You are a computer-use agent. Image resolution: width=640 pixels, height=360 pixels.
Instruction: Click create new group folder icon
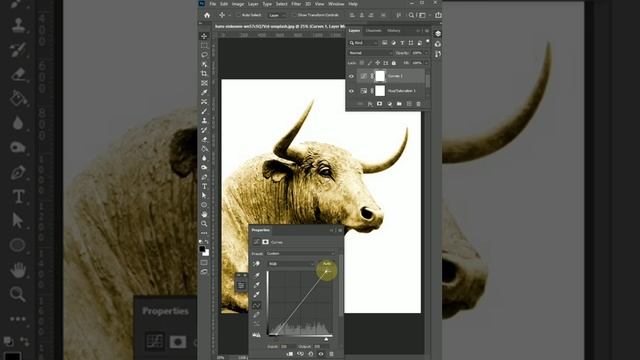[399, 104]
